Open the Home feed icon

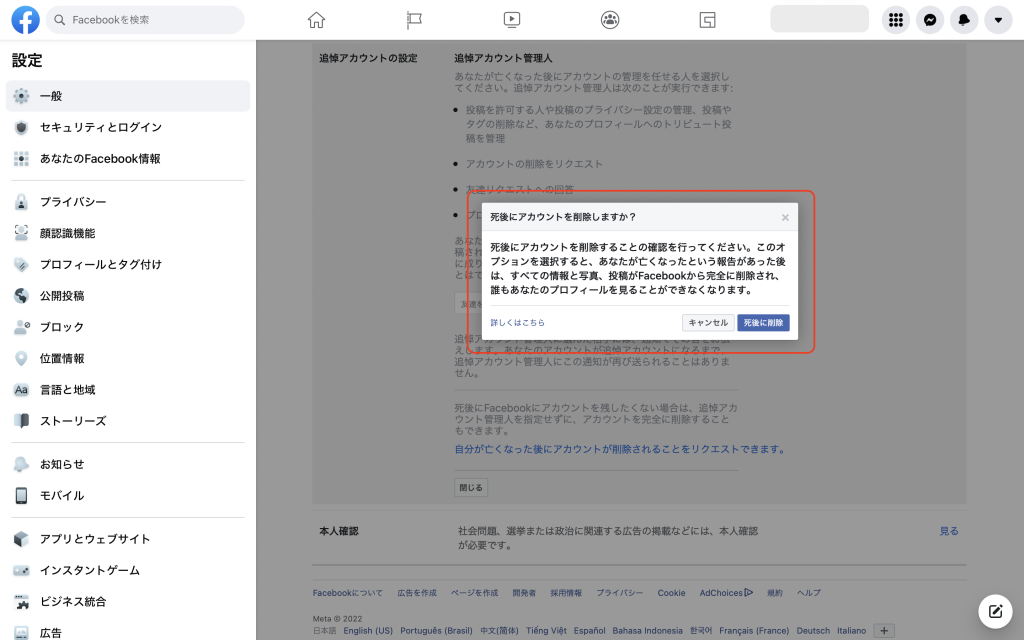(x=316, y=20)
